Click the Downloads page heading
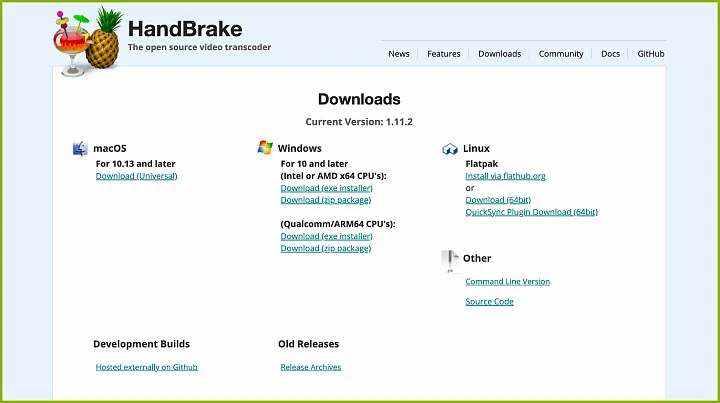Screen dimensions: 720x403 [x=359, y=99]
